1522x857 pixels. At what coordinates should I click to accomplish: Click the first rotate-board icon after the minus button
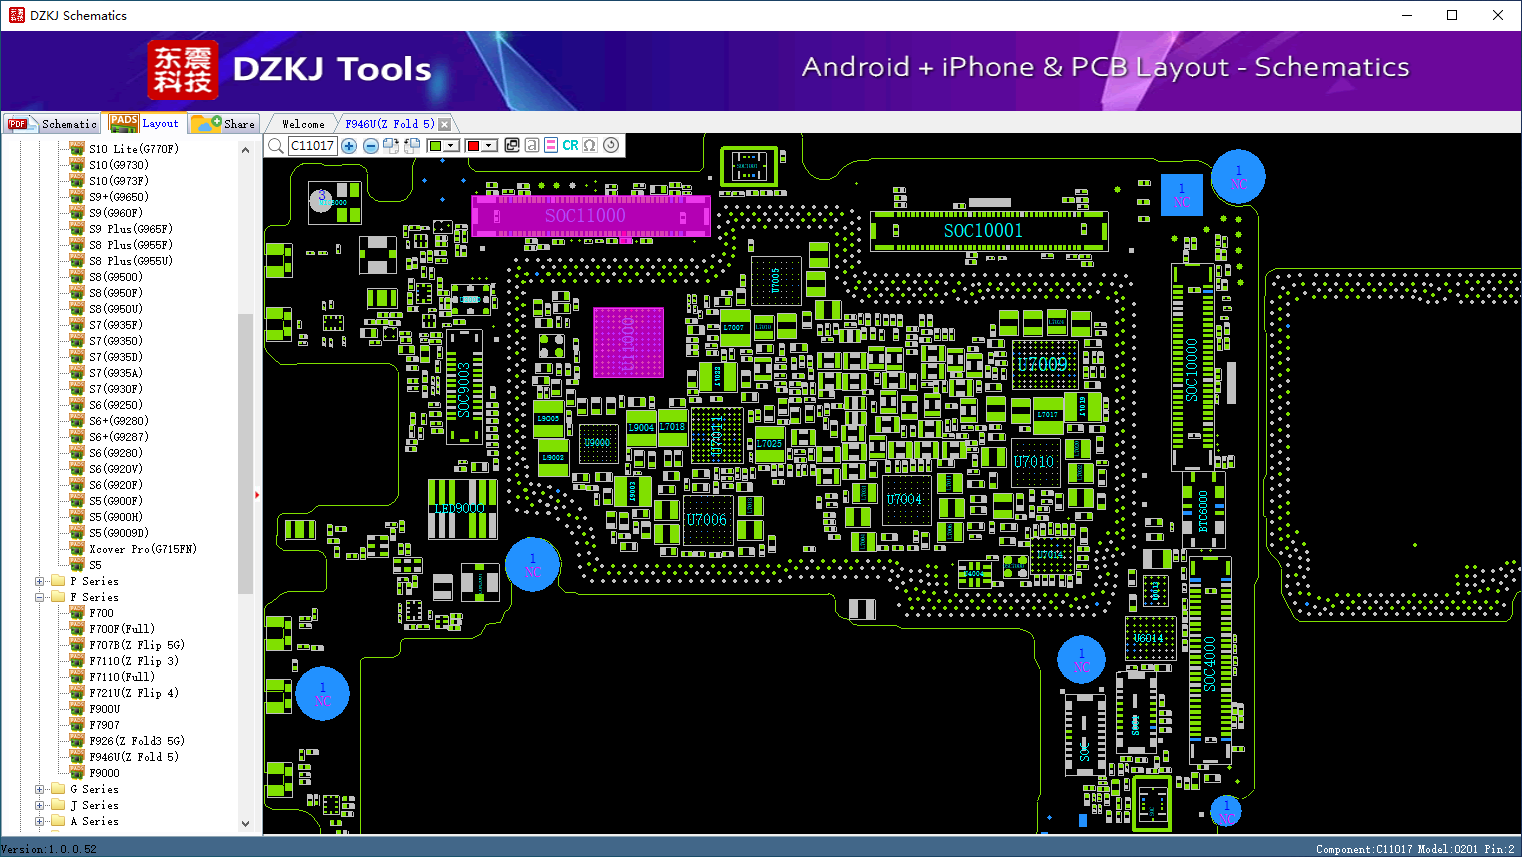coord(391,146)
